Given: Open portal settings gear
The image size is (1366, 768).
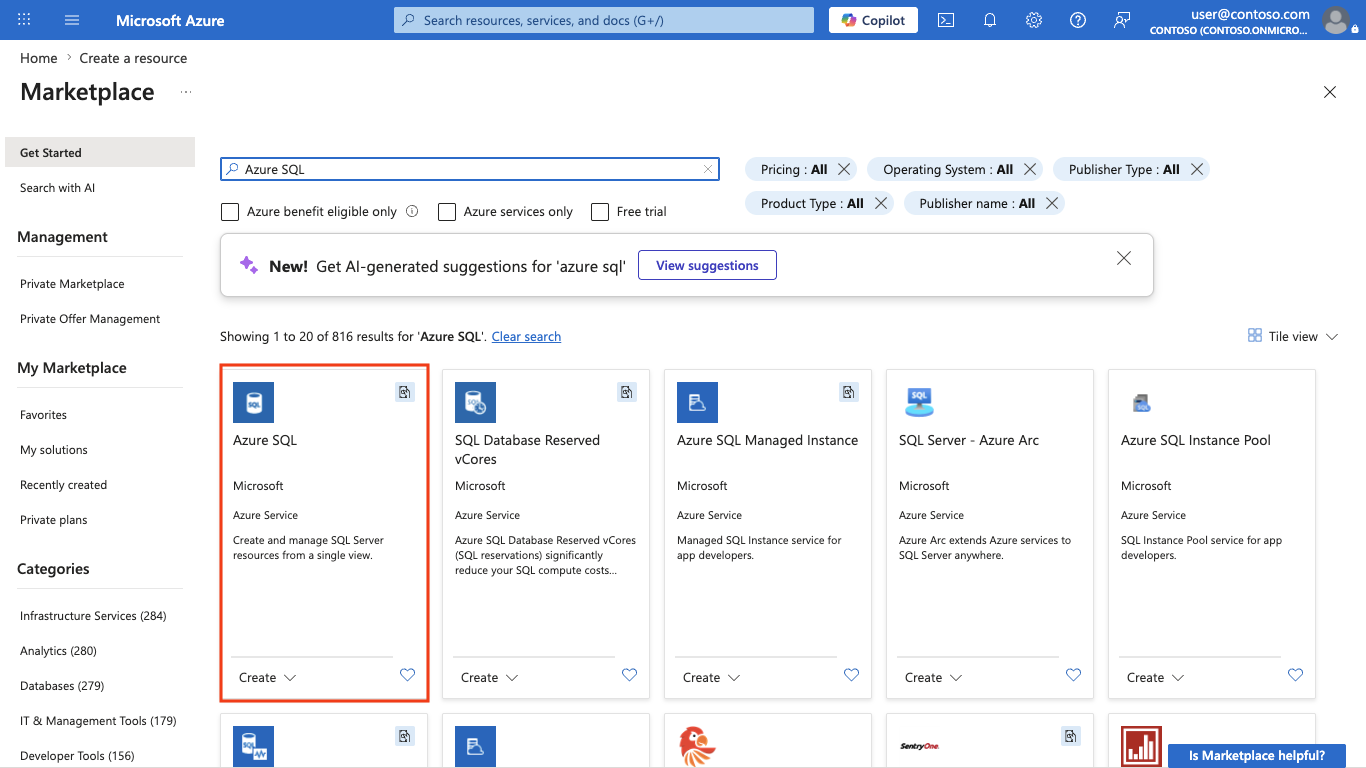Looking at the screenshot, I should pyautogui.click(x=1034, y=20).
